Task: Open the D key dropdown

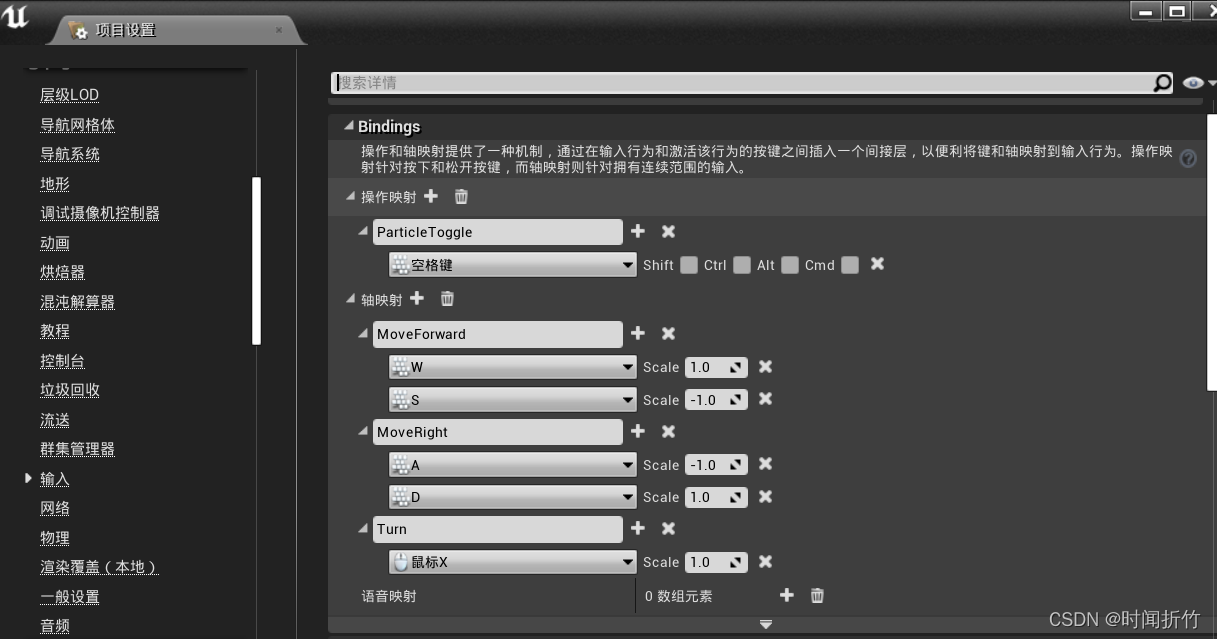Action: click(x=512, y=497)
